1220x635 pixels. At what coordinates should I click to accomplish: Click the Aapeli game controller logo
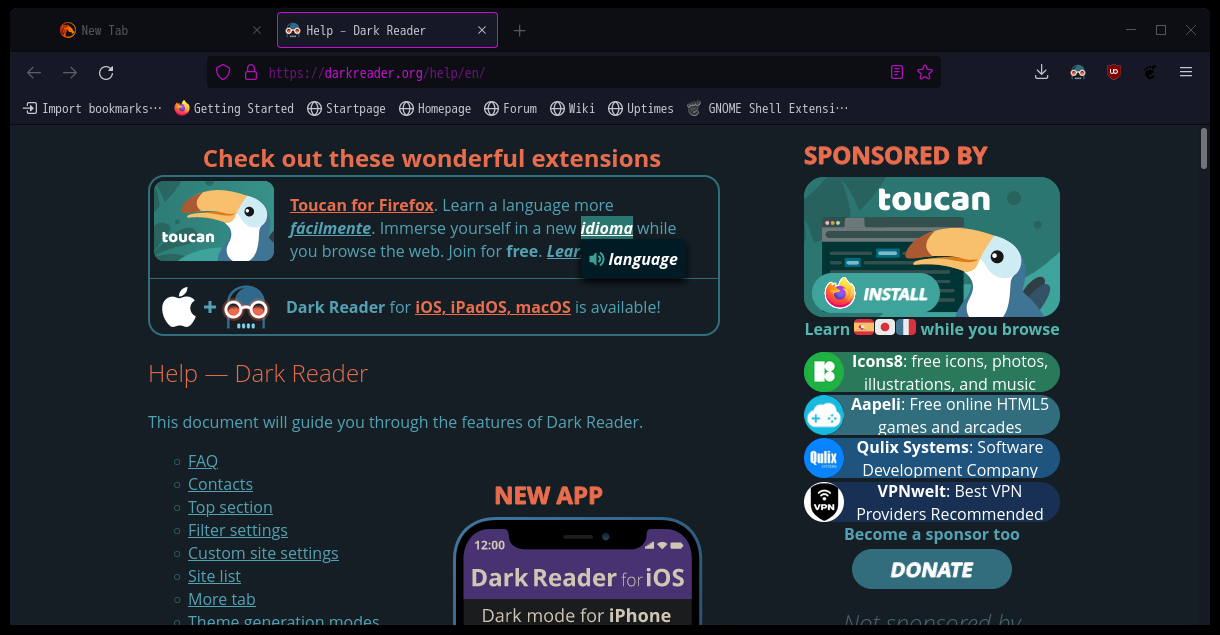pyautogui.click(x=824, y=415)
